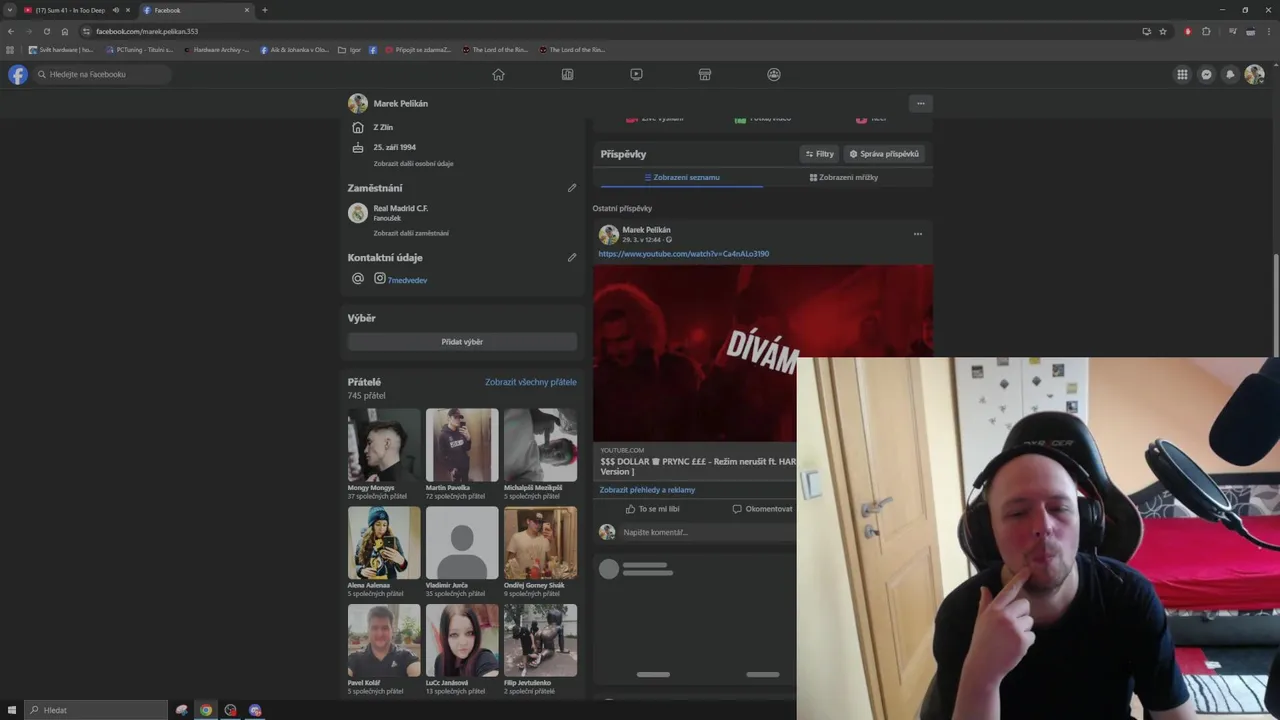The image size is (1280, 720).
Task: Open Správa příspěvků button
Action: [884, 154]
